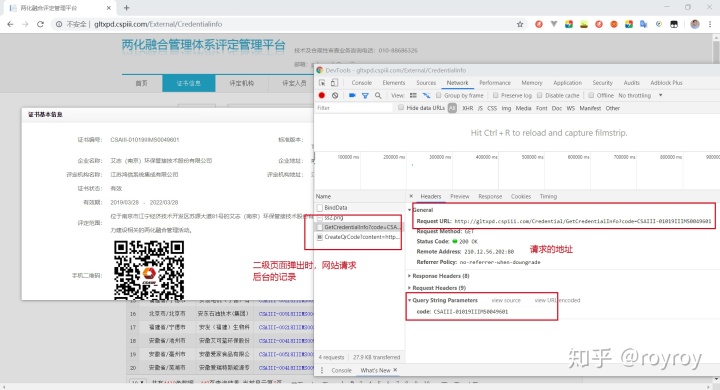Open the 证书信息 navigation tab
720x390 pixels.
pyautogui.click(x=189, y=83)
